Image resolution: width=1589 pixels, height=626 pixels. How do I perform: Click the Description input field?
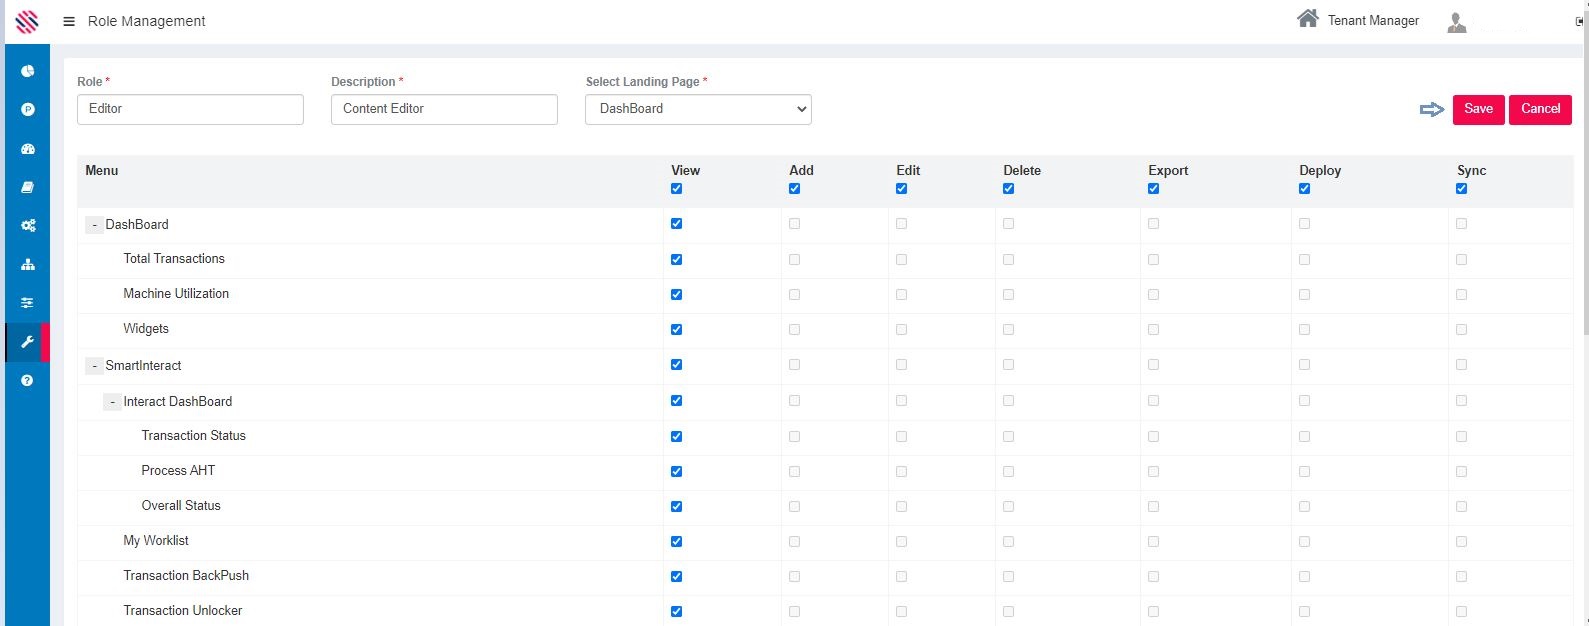[x=444, y=109]
